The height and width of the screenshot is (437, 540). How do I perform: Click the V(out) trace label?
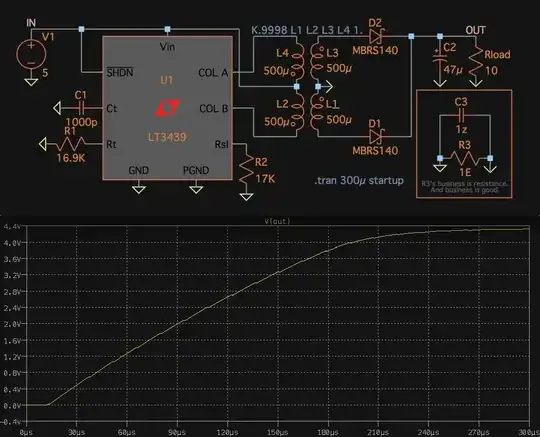tap(278, 221)
